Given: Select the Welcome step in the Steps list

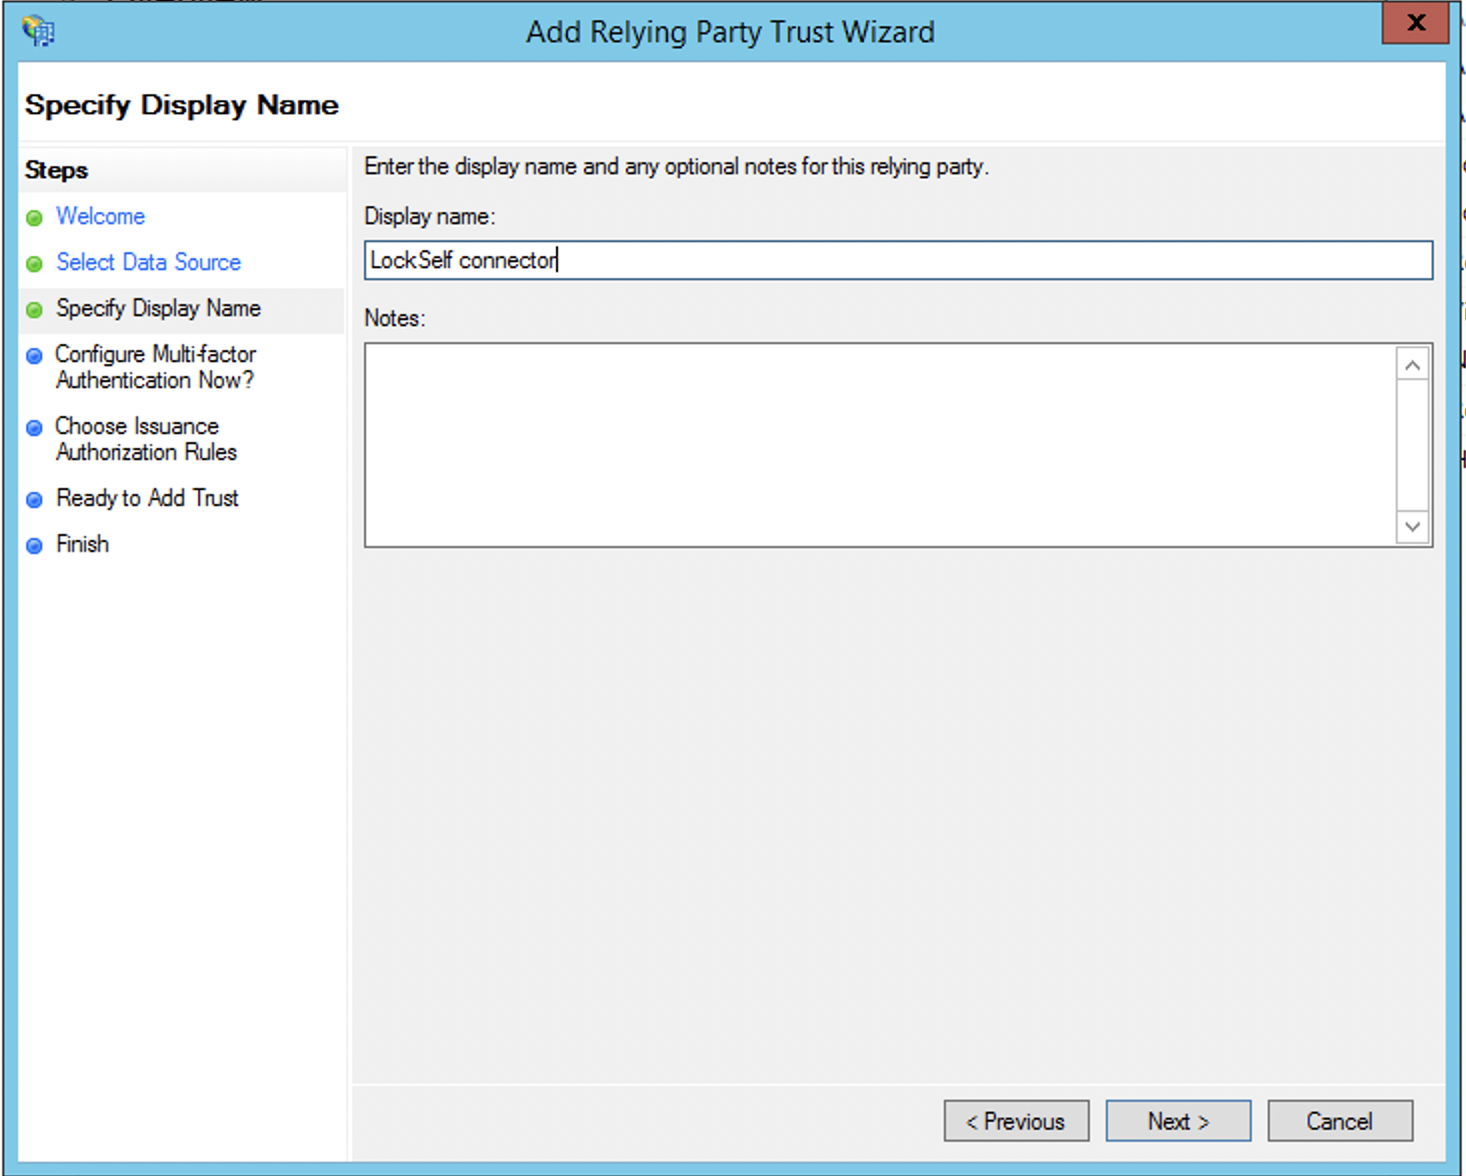Looking at the screenshot, I should pos(100,217).
